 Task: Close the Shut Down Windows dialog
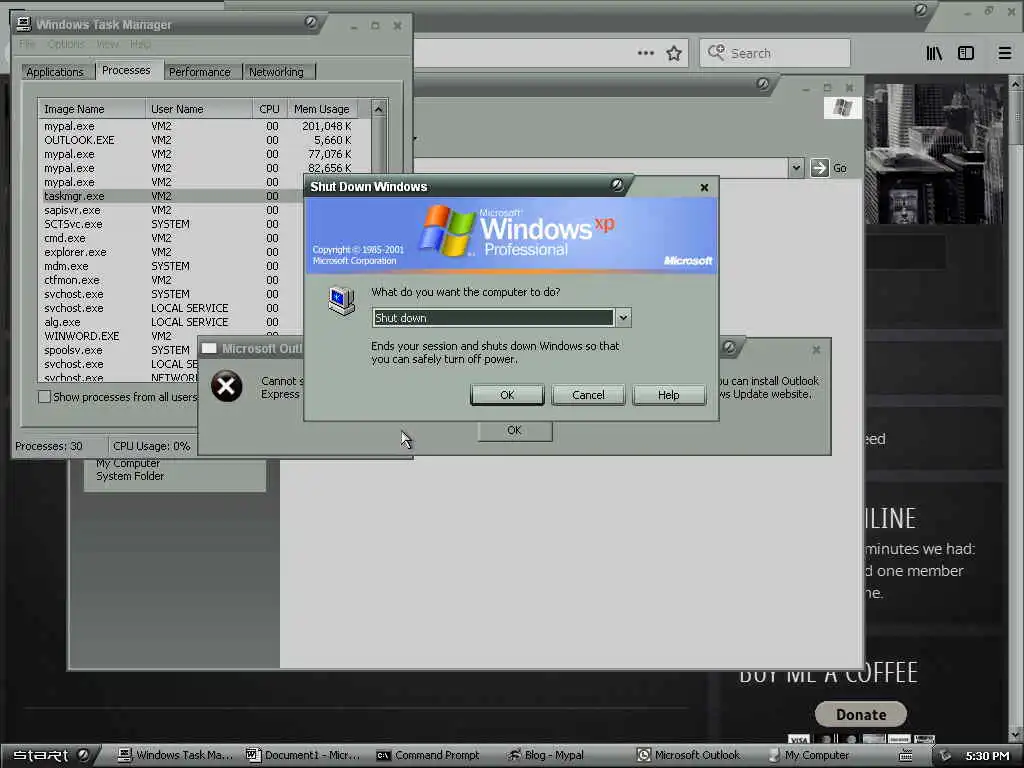(x=704, y=187)
